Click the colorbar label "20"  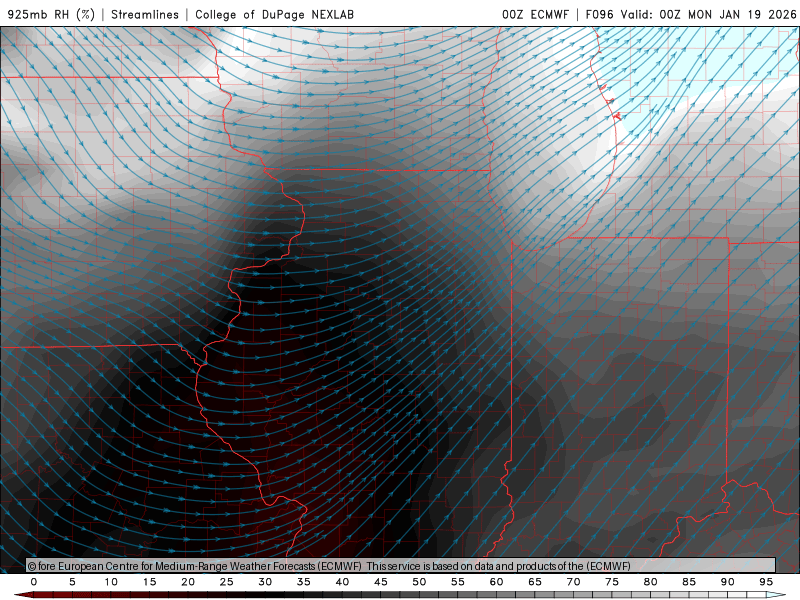click(x=188, y=582)
